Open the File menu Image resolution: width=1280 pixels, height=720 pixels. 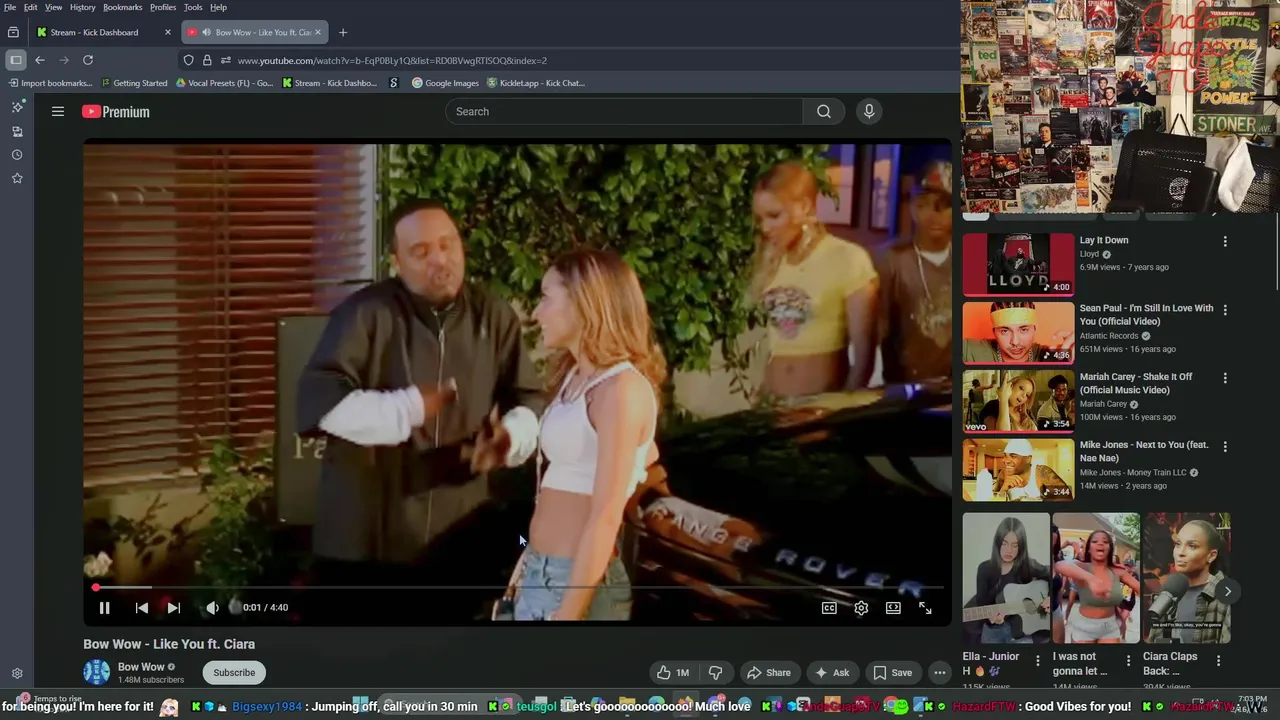(x=10, y=7)
